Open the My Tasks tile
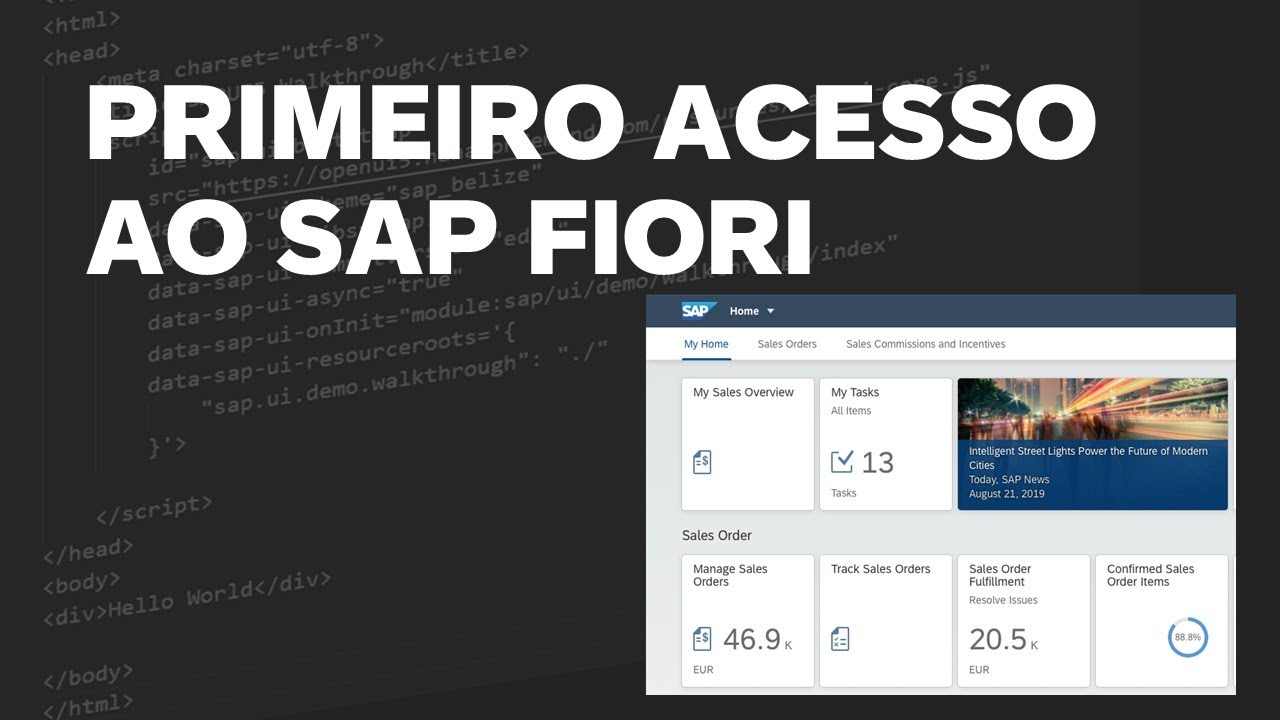Screen dimensions: 1280x720 click(x=886, y=444)
